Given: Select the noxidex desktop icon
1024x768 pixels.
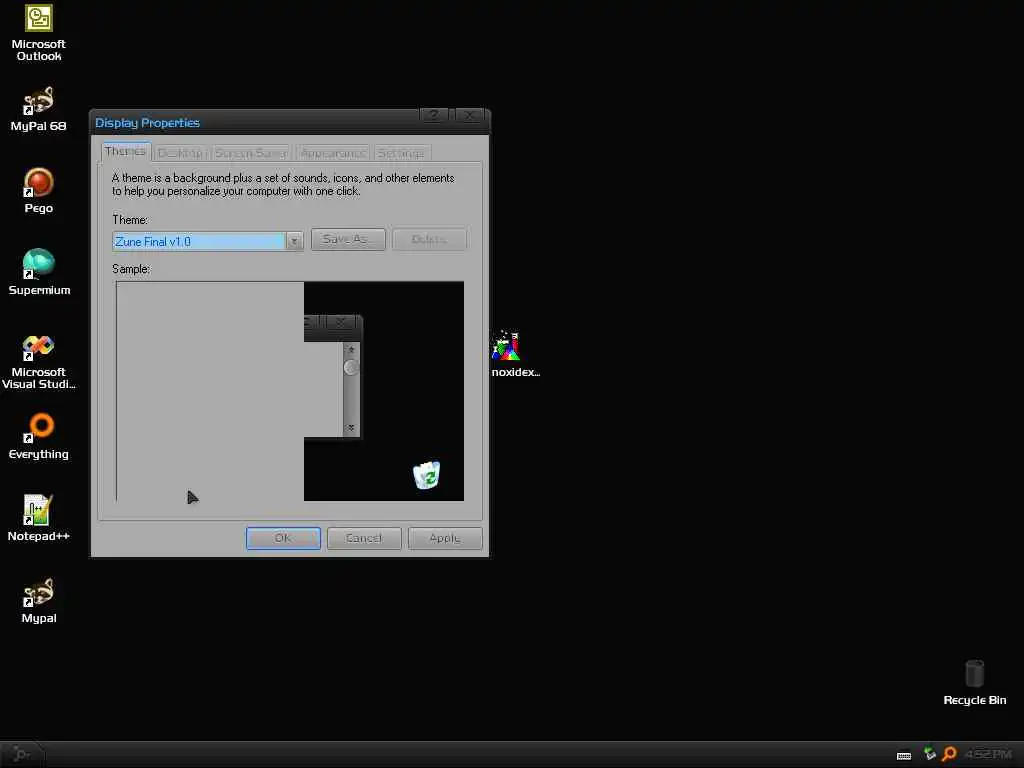Looking at the screenshot, I should coord(515,354).
